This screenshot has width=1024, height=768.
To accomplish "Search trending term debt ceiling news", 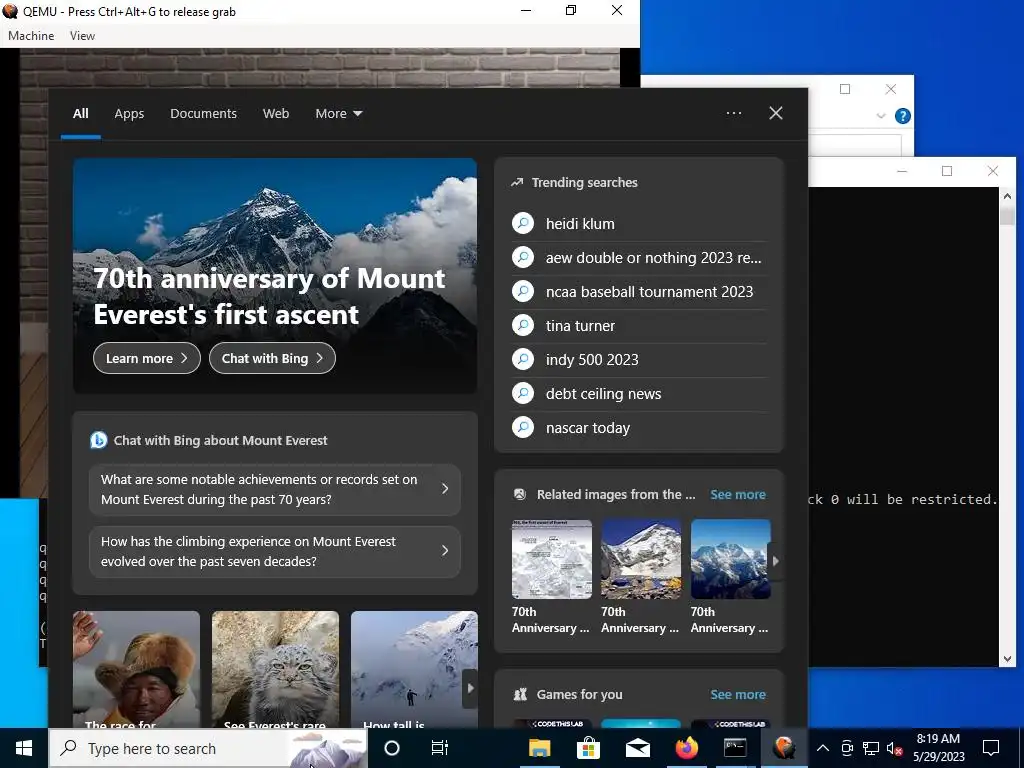I will pos(603,393).
